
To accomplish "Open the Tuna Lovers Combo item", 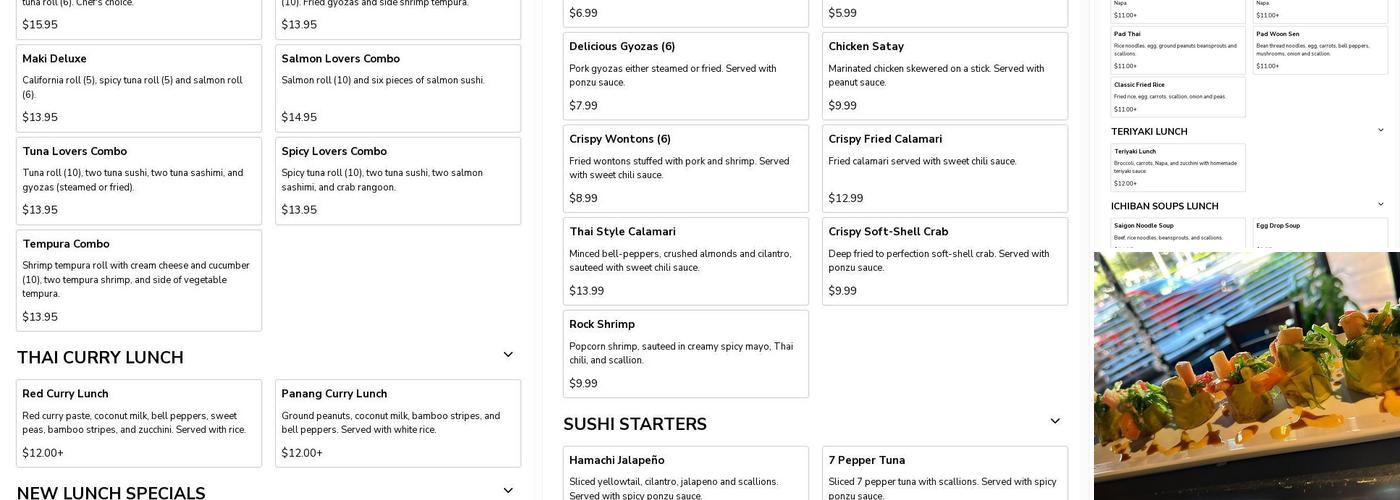I will click(x=139, y=181).
